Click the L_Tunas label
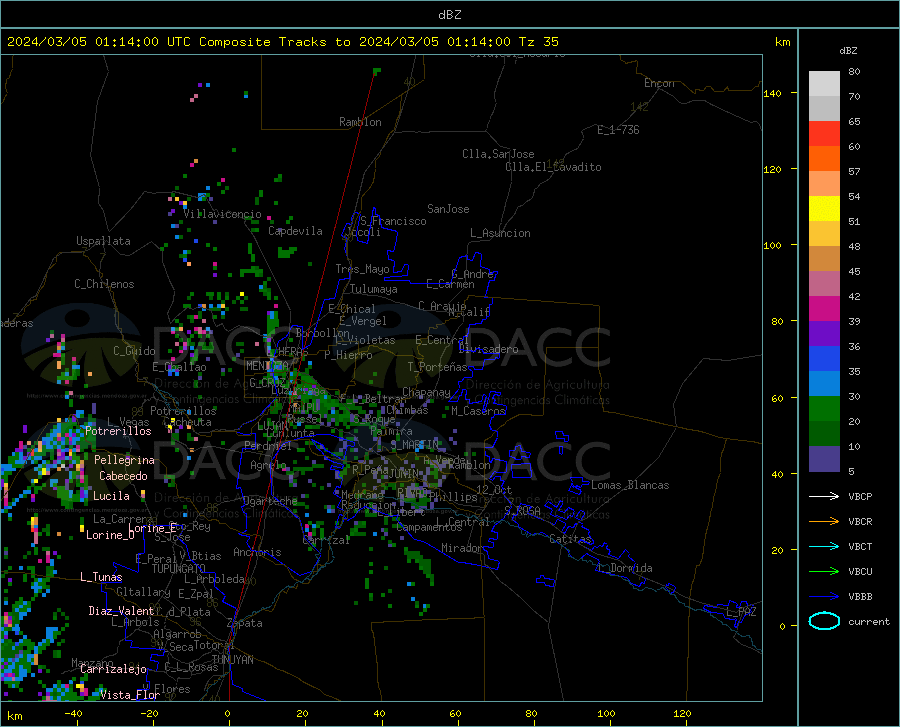Screen dimensions: 900x727 [x=101, y=577]
